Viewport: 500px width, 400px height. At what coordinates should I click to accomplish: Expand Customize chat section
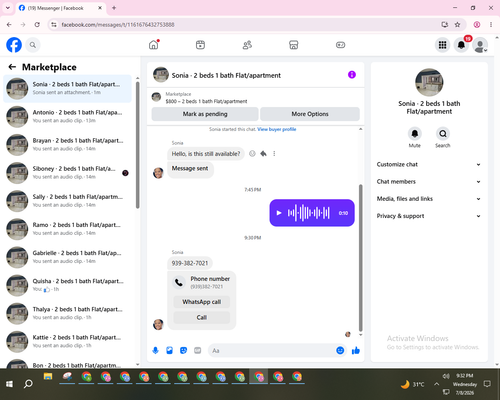click(x=429, y=164)
